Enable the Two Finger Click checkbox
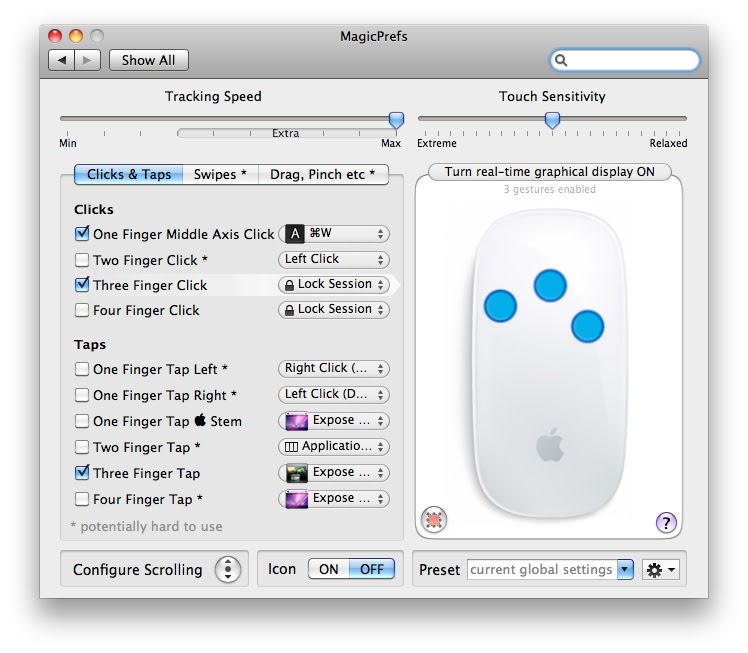The width and height of the screenshot is (748, 653). coord(82,260)
